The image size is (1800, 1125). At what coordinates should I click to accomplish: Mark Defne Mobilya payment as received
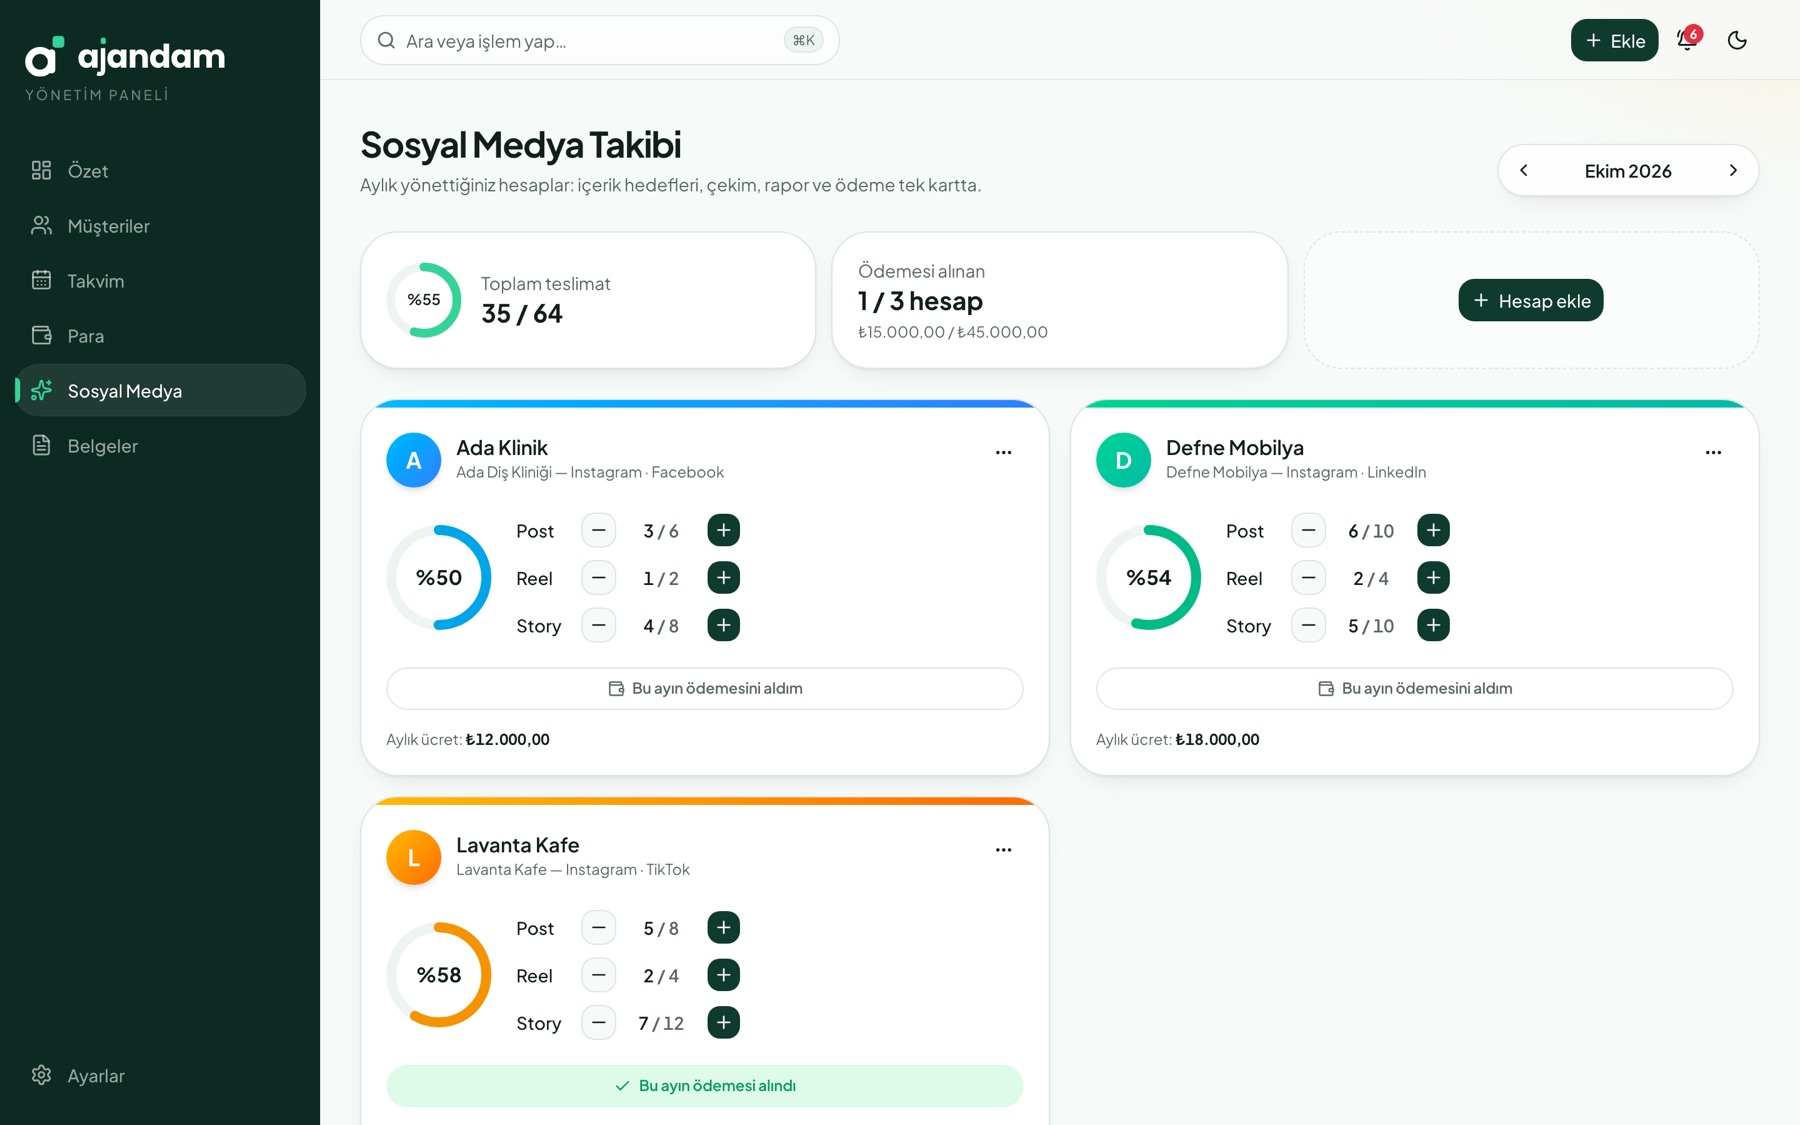tap(1414, 688)
